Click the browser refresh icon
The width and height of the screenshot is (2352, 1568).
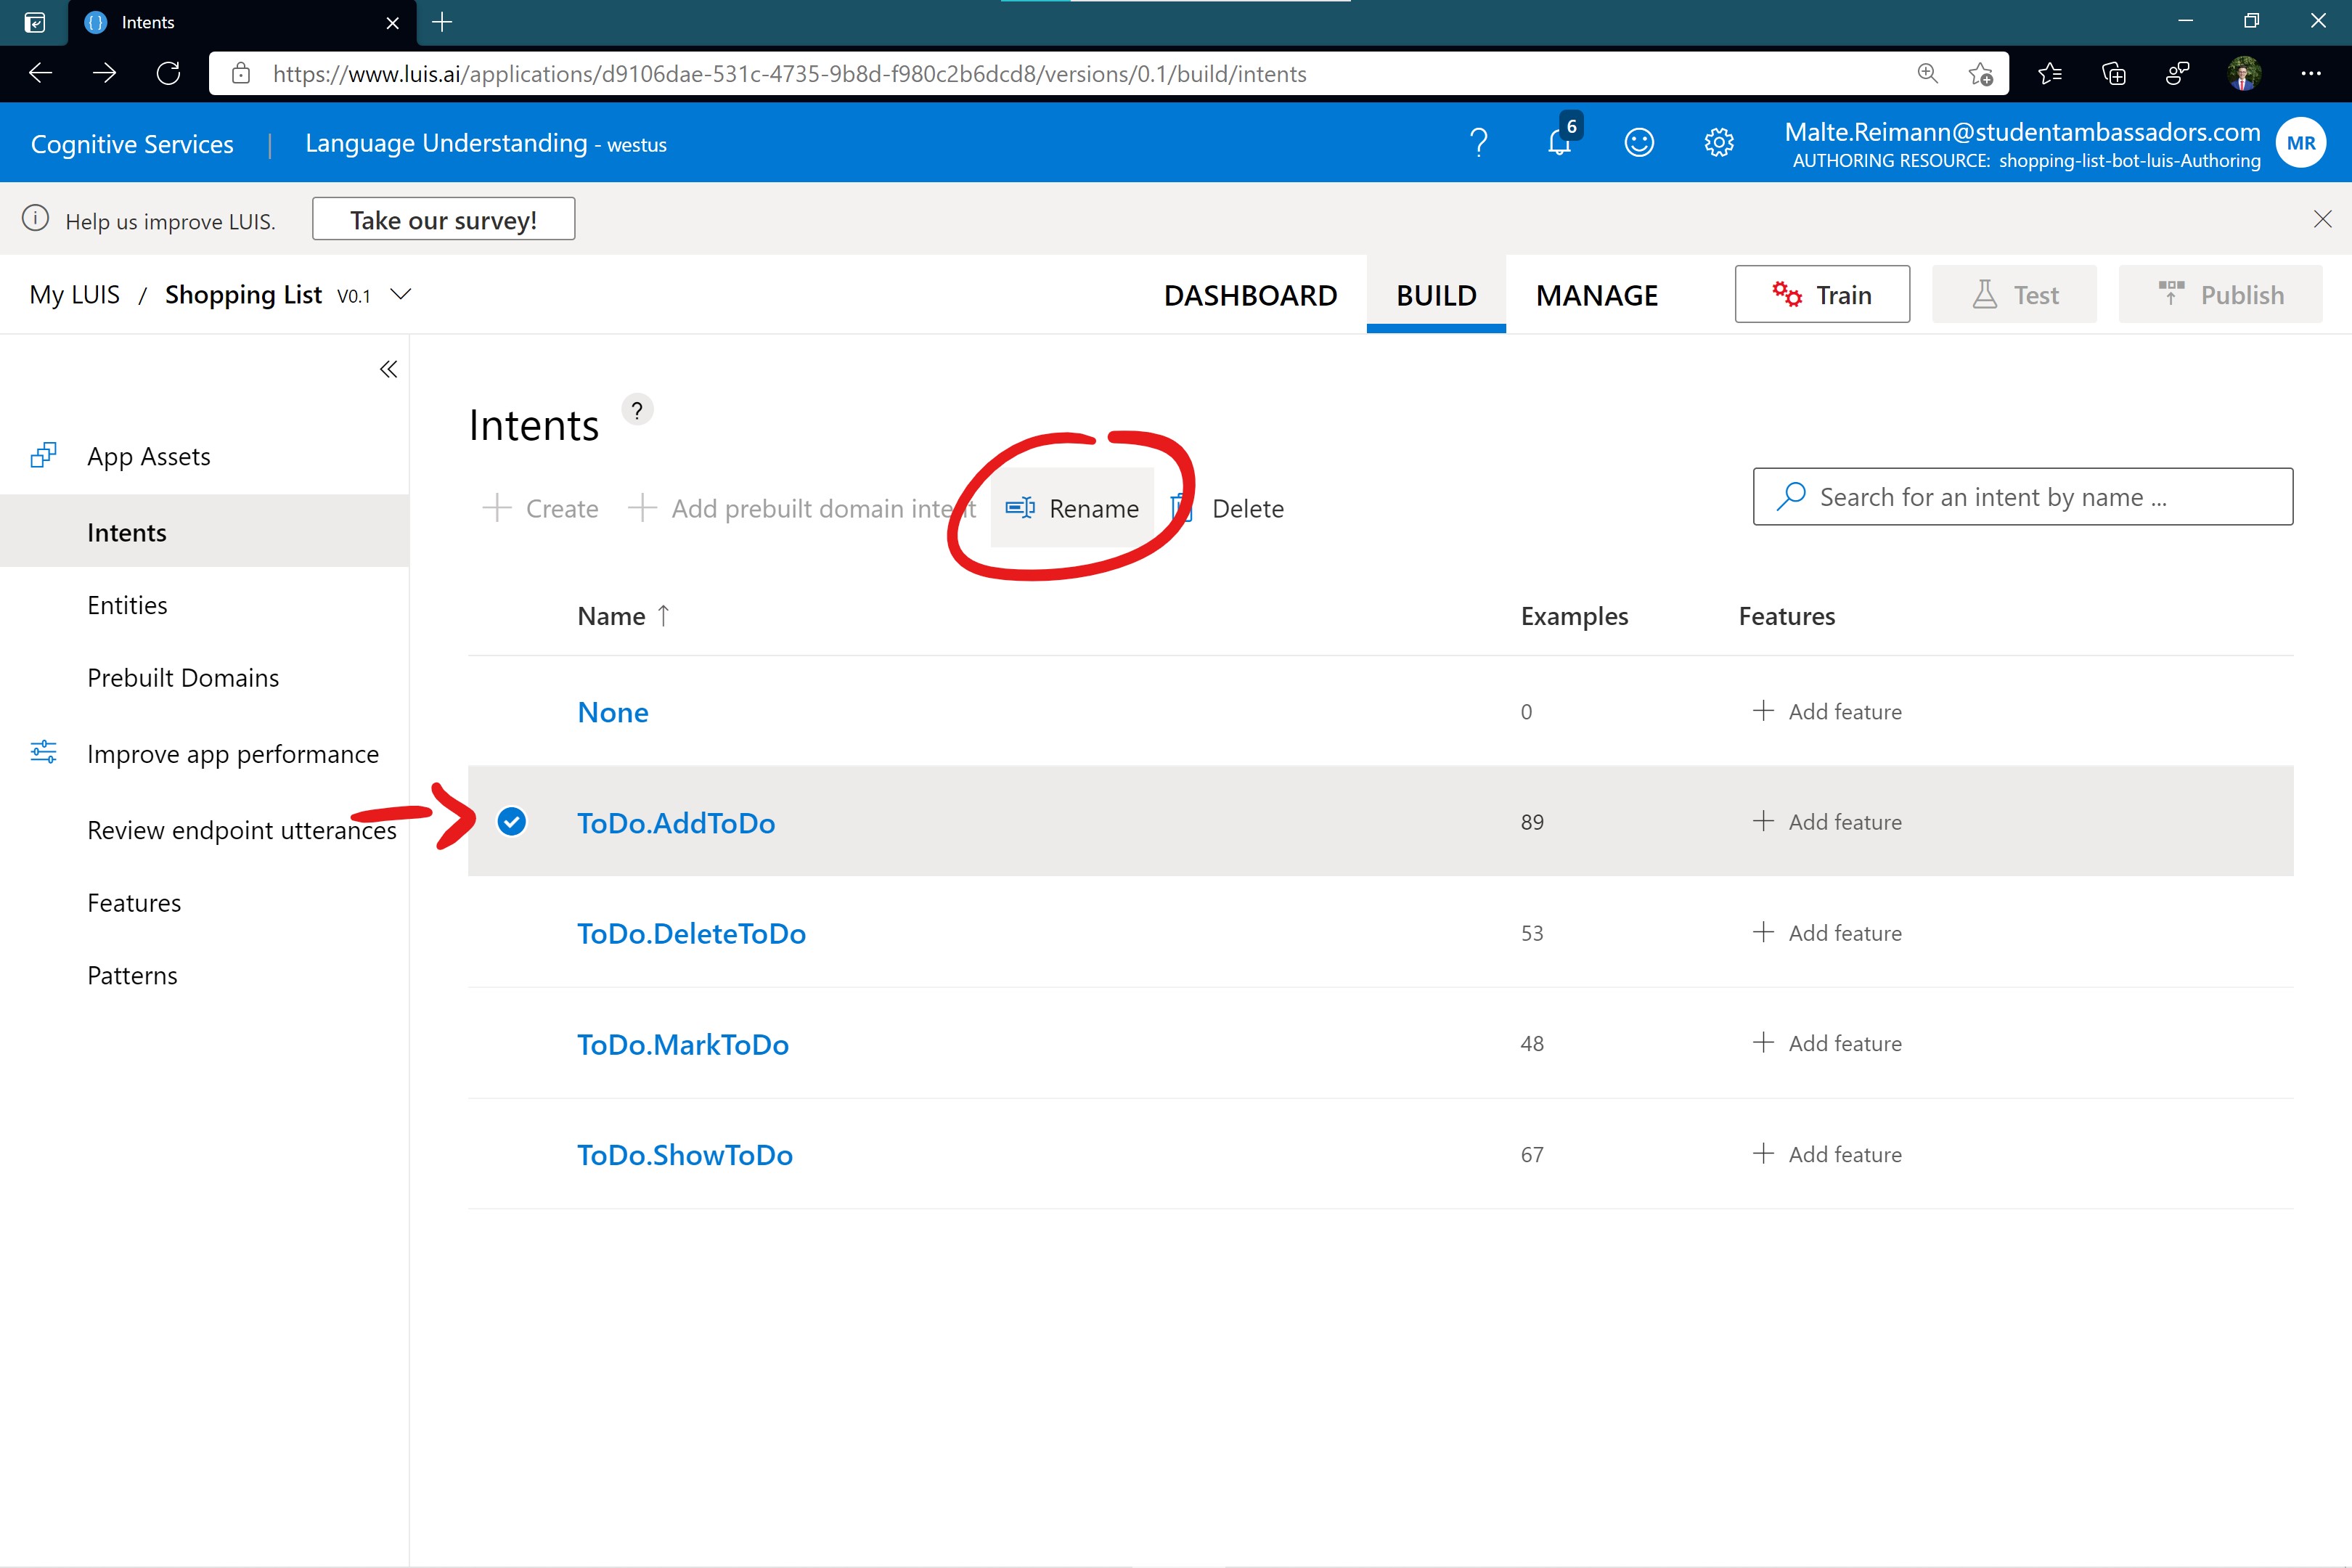coord(168,74)
